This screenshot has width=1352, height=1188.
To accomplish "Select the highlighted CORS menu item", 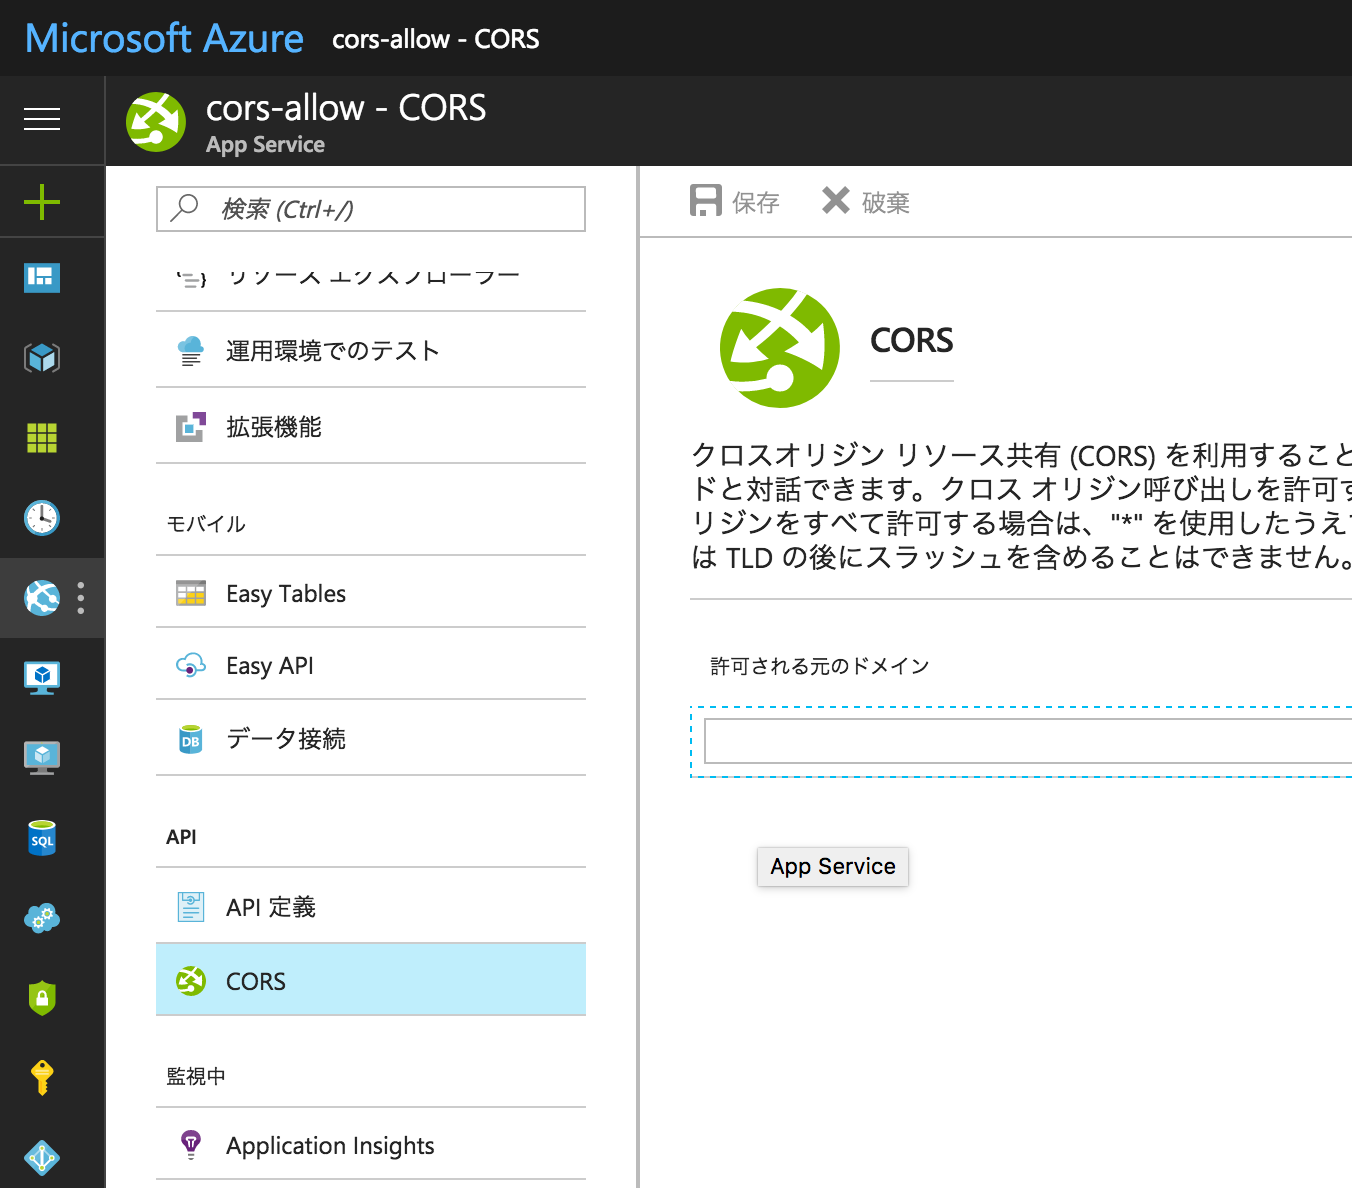I will pos(371,980).
